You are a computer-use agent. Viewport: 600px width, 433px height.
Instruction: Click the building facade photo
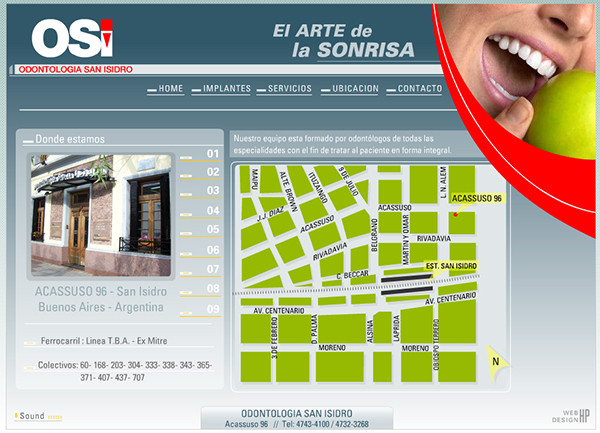(101, 214)
